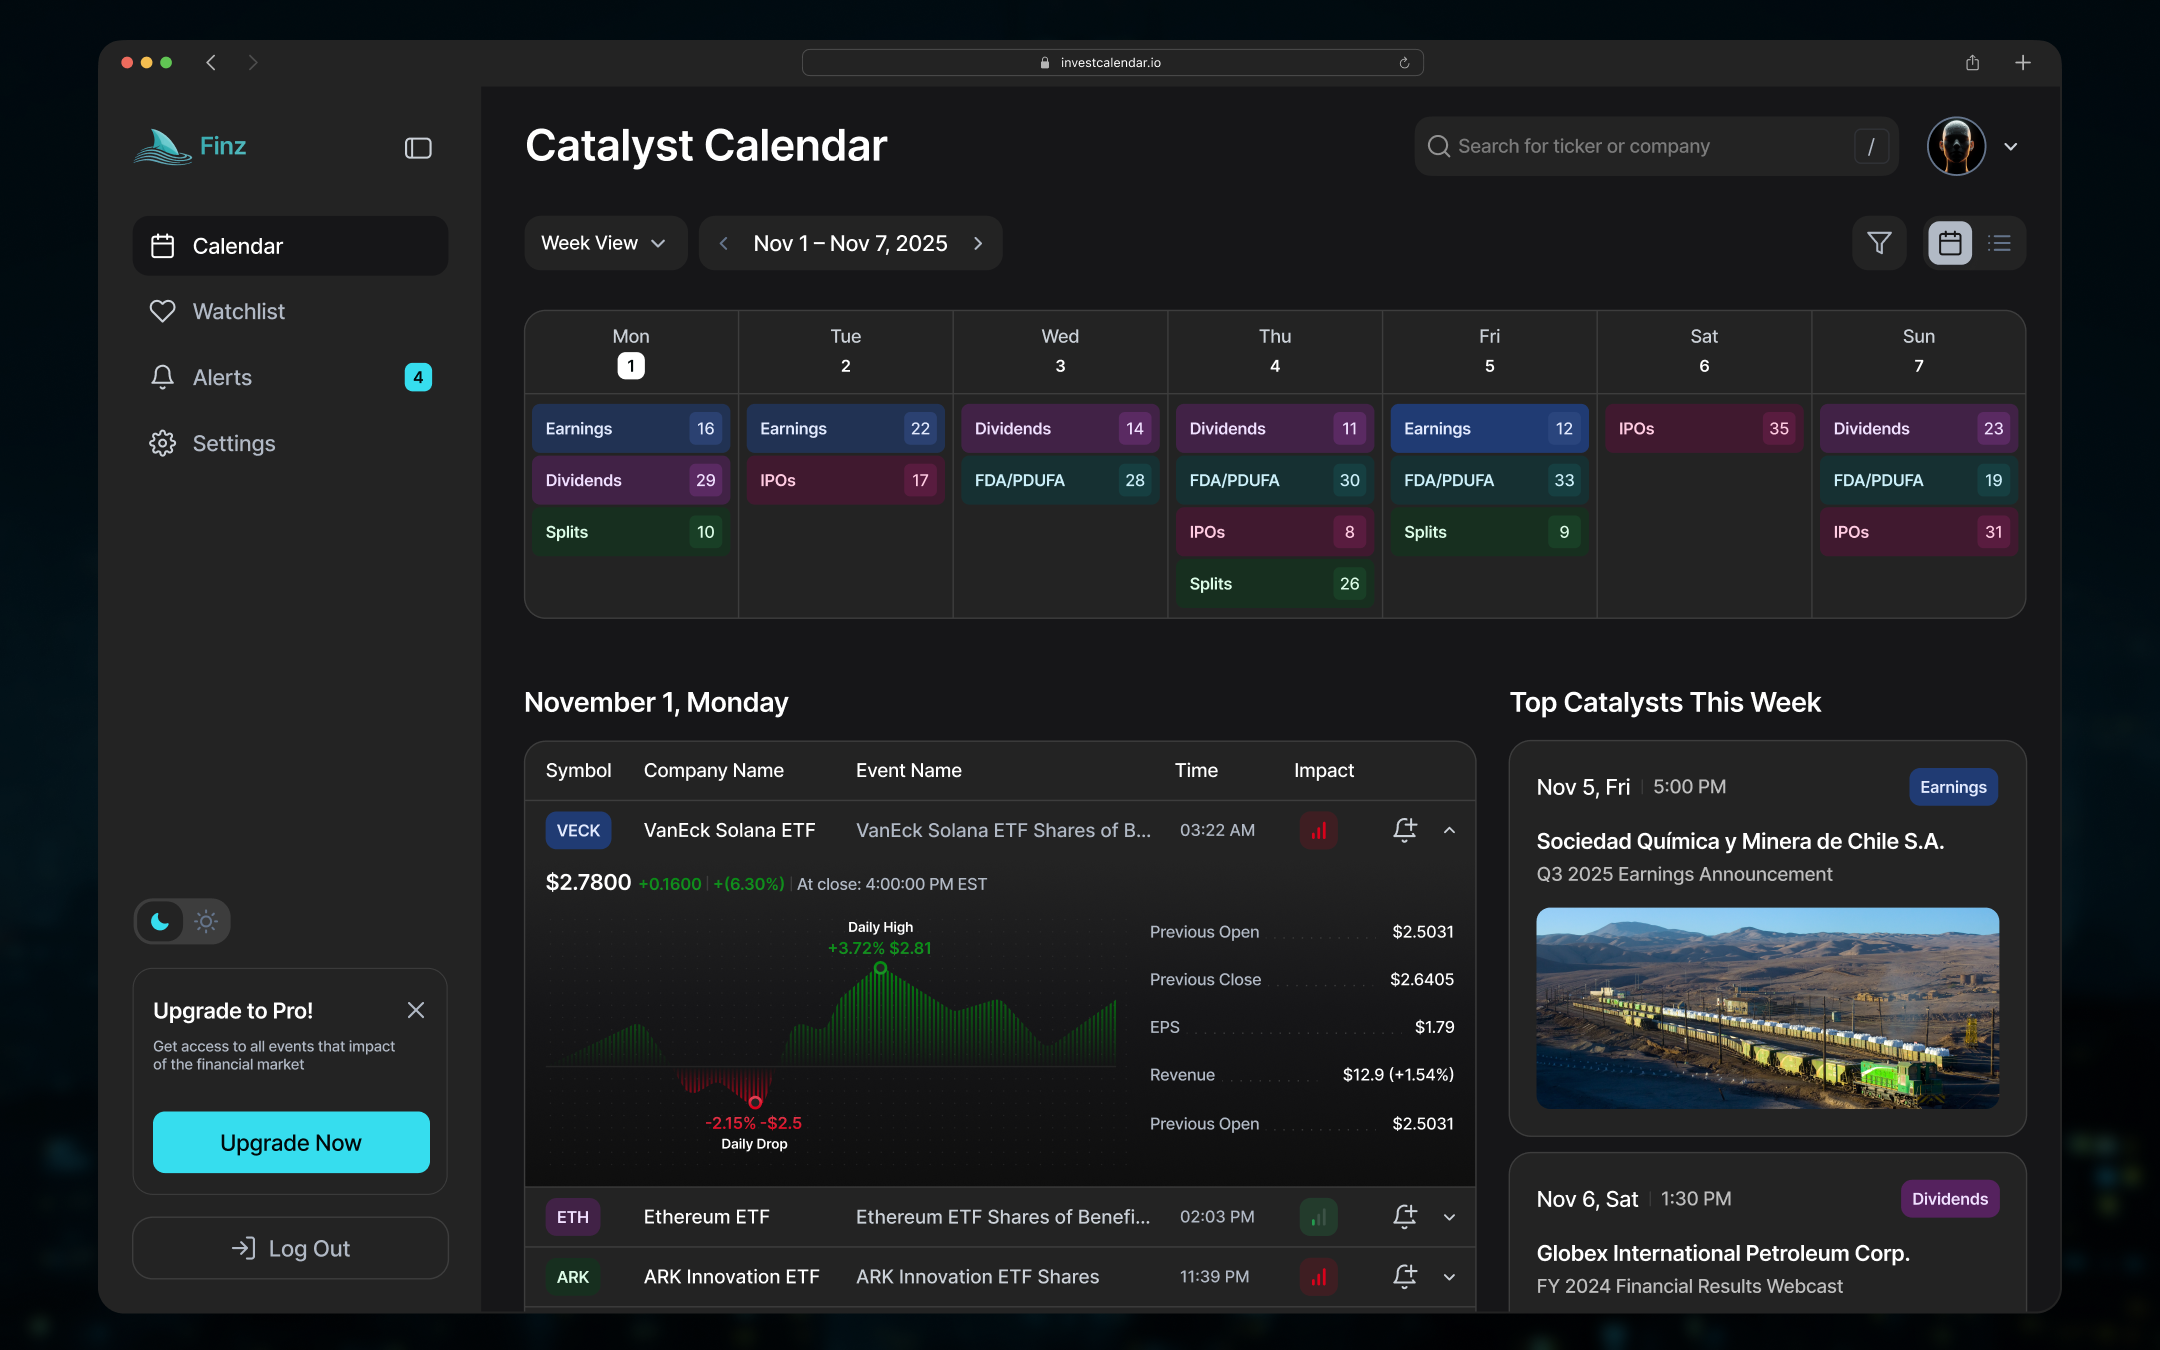Go to previous week with left arrow
The image size is (2160, 1350).
pos(723,243)
